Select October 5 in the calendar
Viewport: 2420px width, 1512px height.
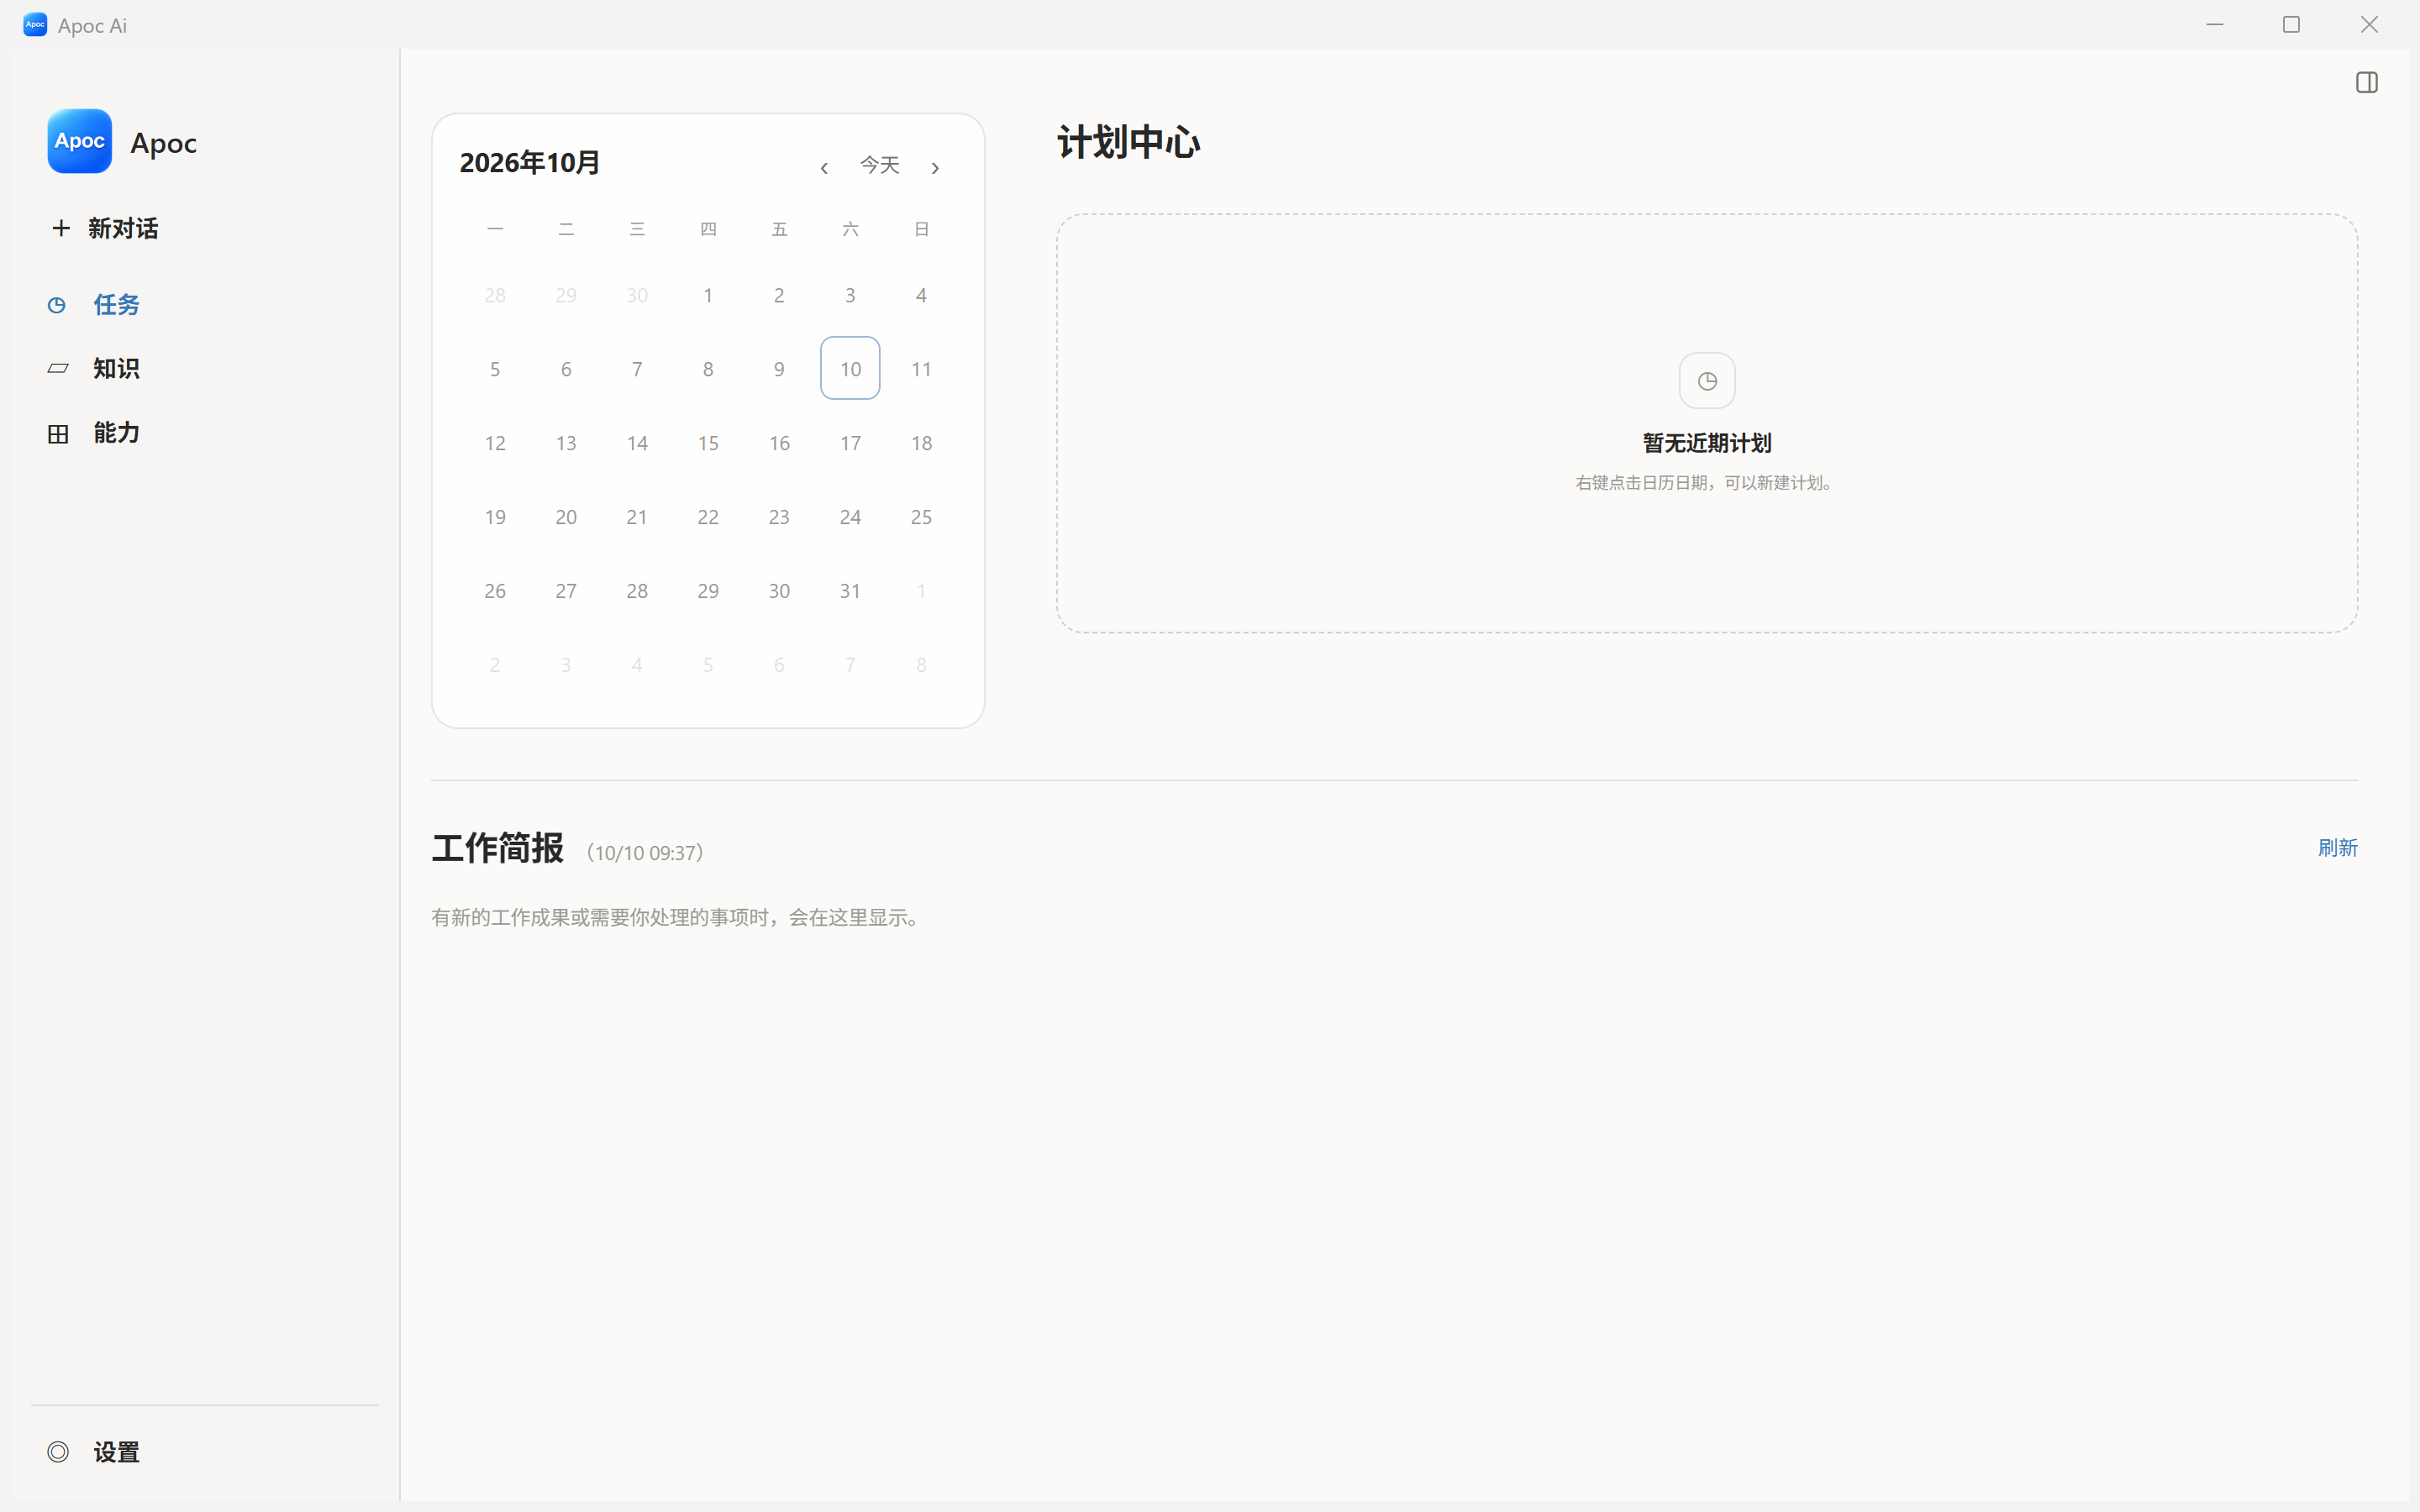[x=495, y=369]
